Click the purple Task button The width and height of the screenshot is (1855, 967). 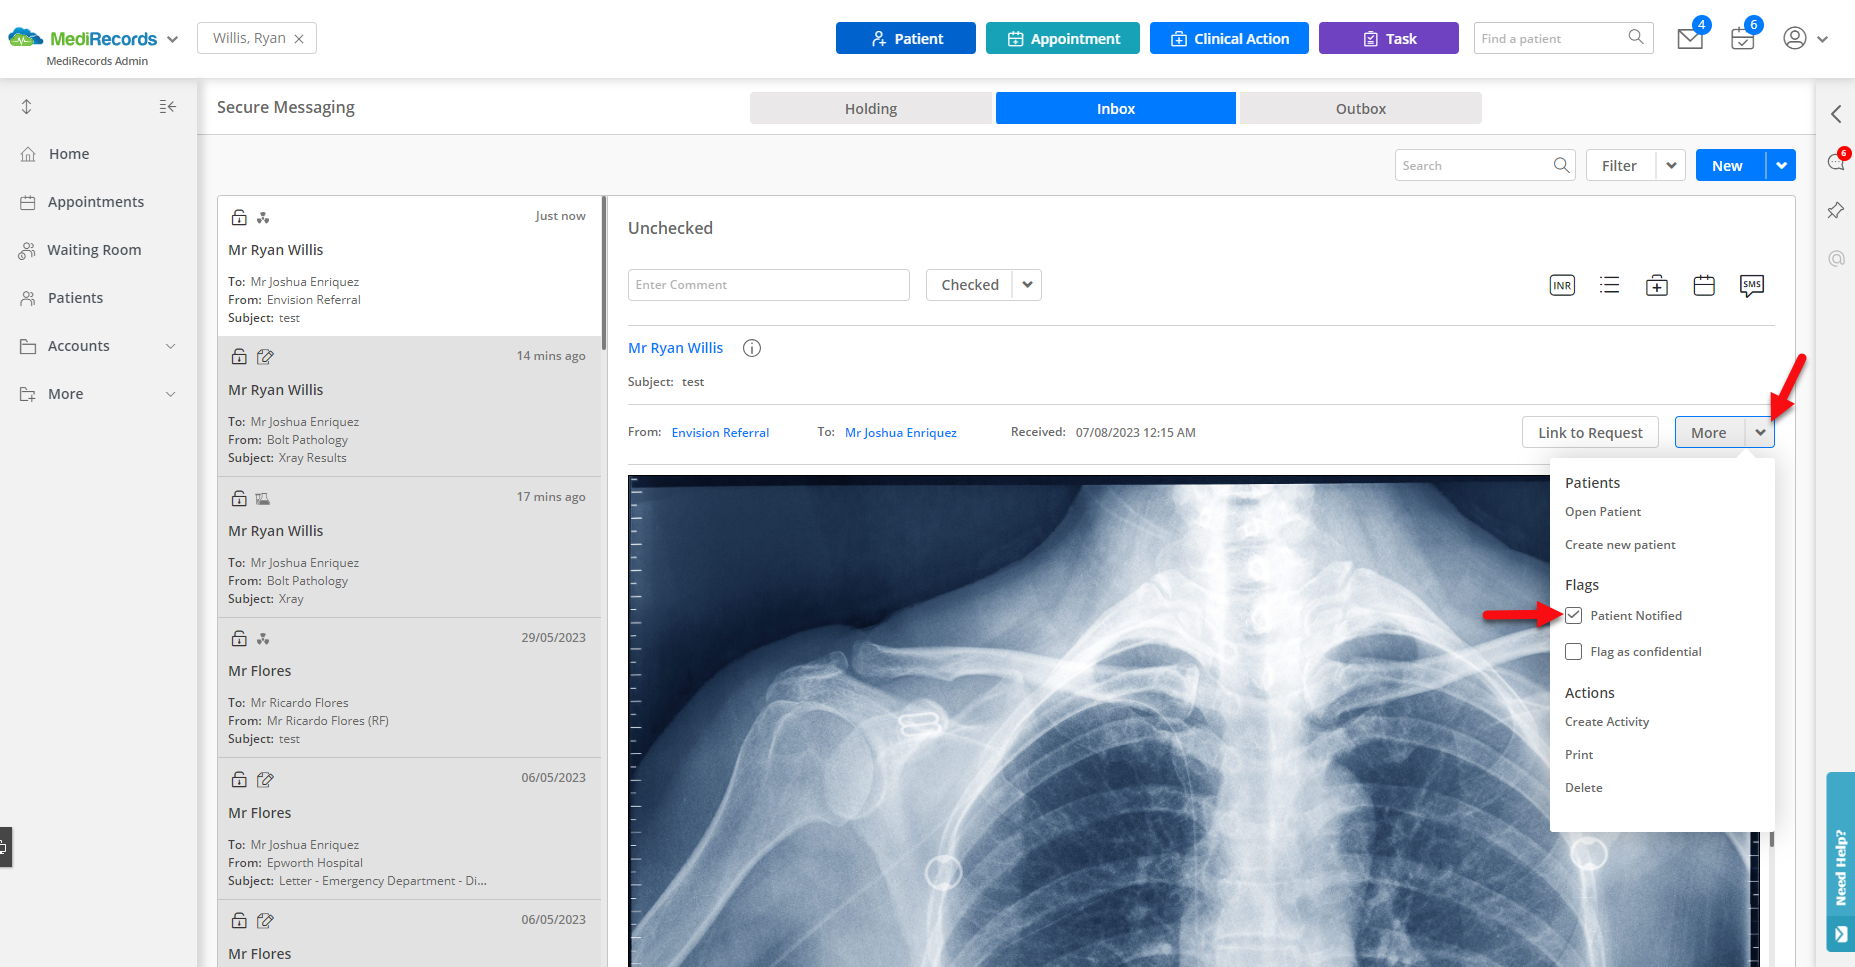click(x=1389, y=38)
